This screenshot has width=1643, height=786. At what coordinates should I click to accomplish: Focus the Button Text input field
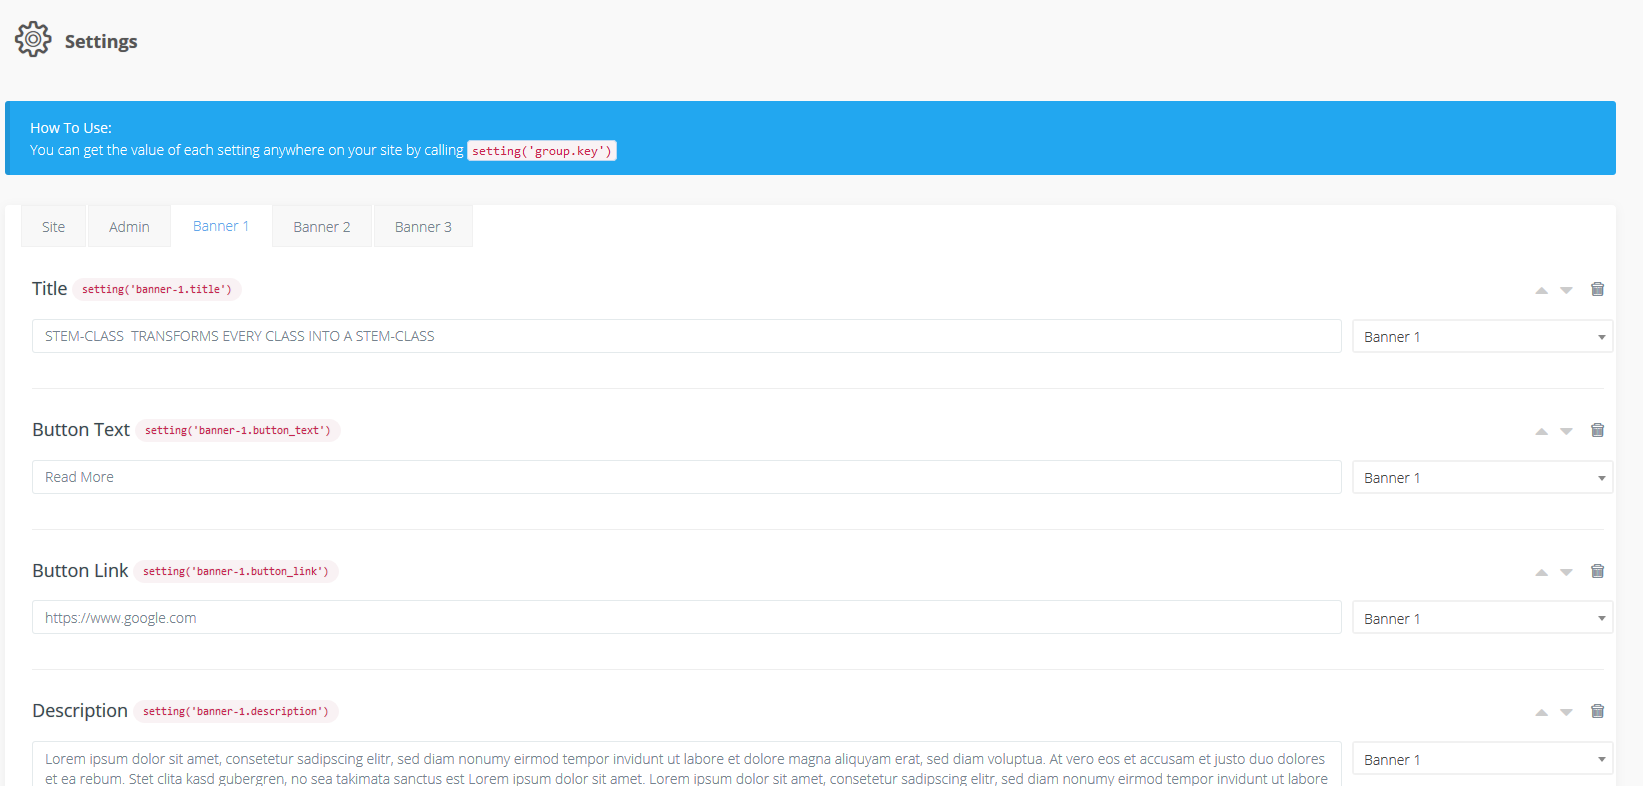pyautogui.click(x=686, y=477)
